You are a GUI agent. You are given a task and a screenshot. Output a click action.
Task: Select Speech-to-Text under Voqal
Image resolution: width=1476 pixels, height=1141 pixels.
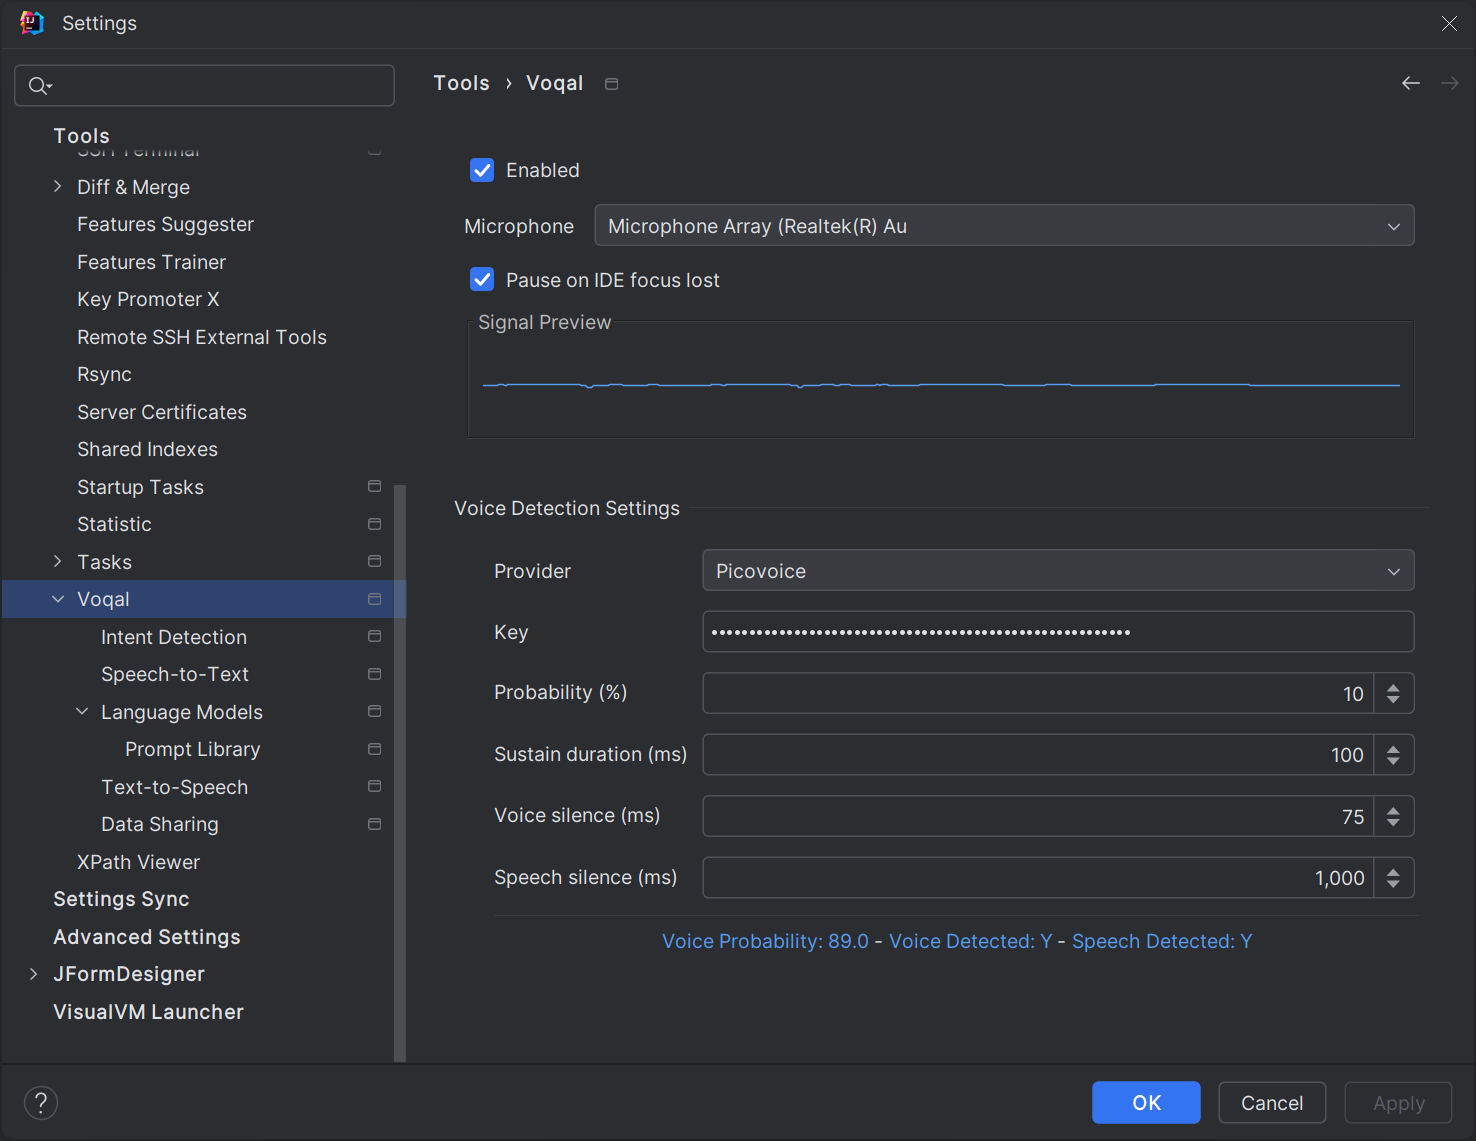click(175, 674)
